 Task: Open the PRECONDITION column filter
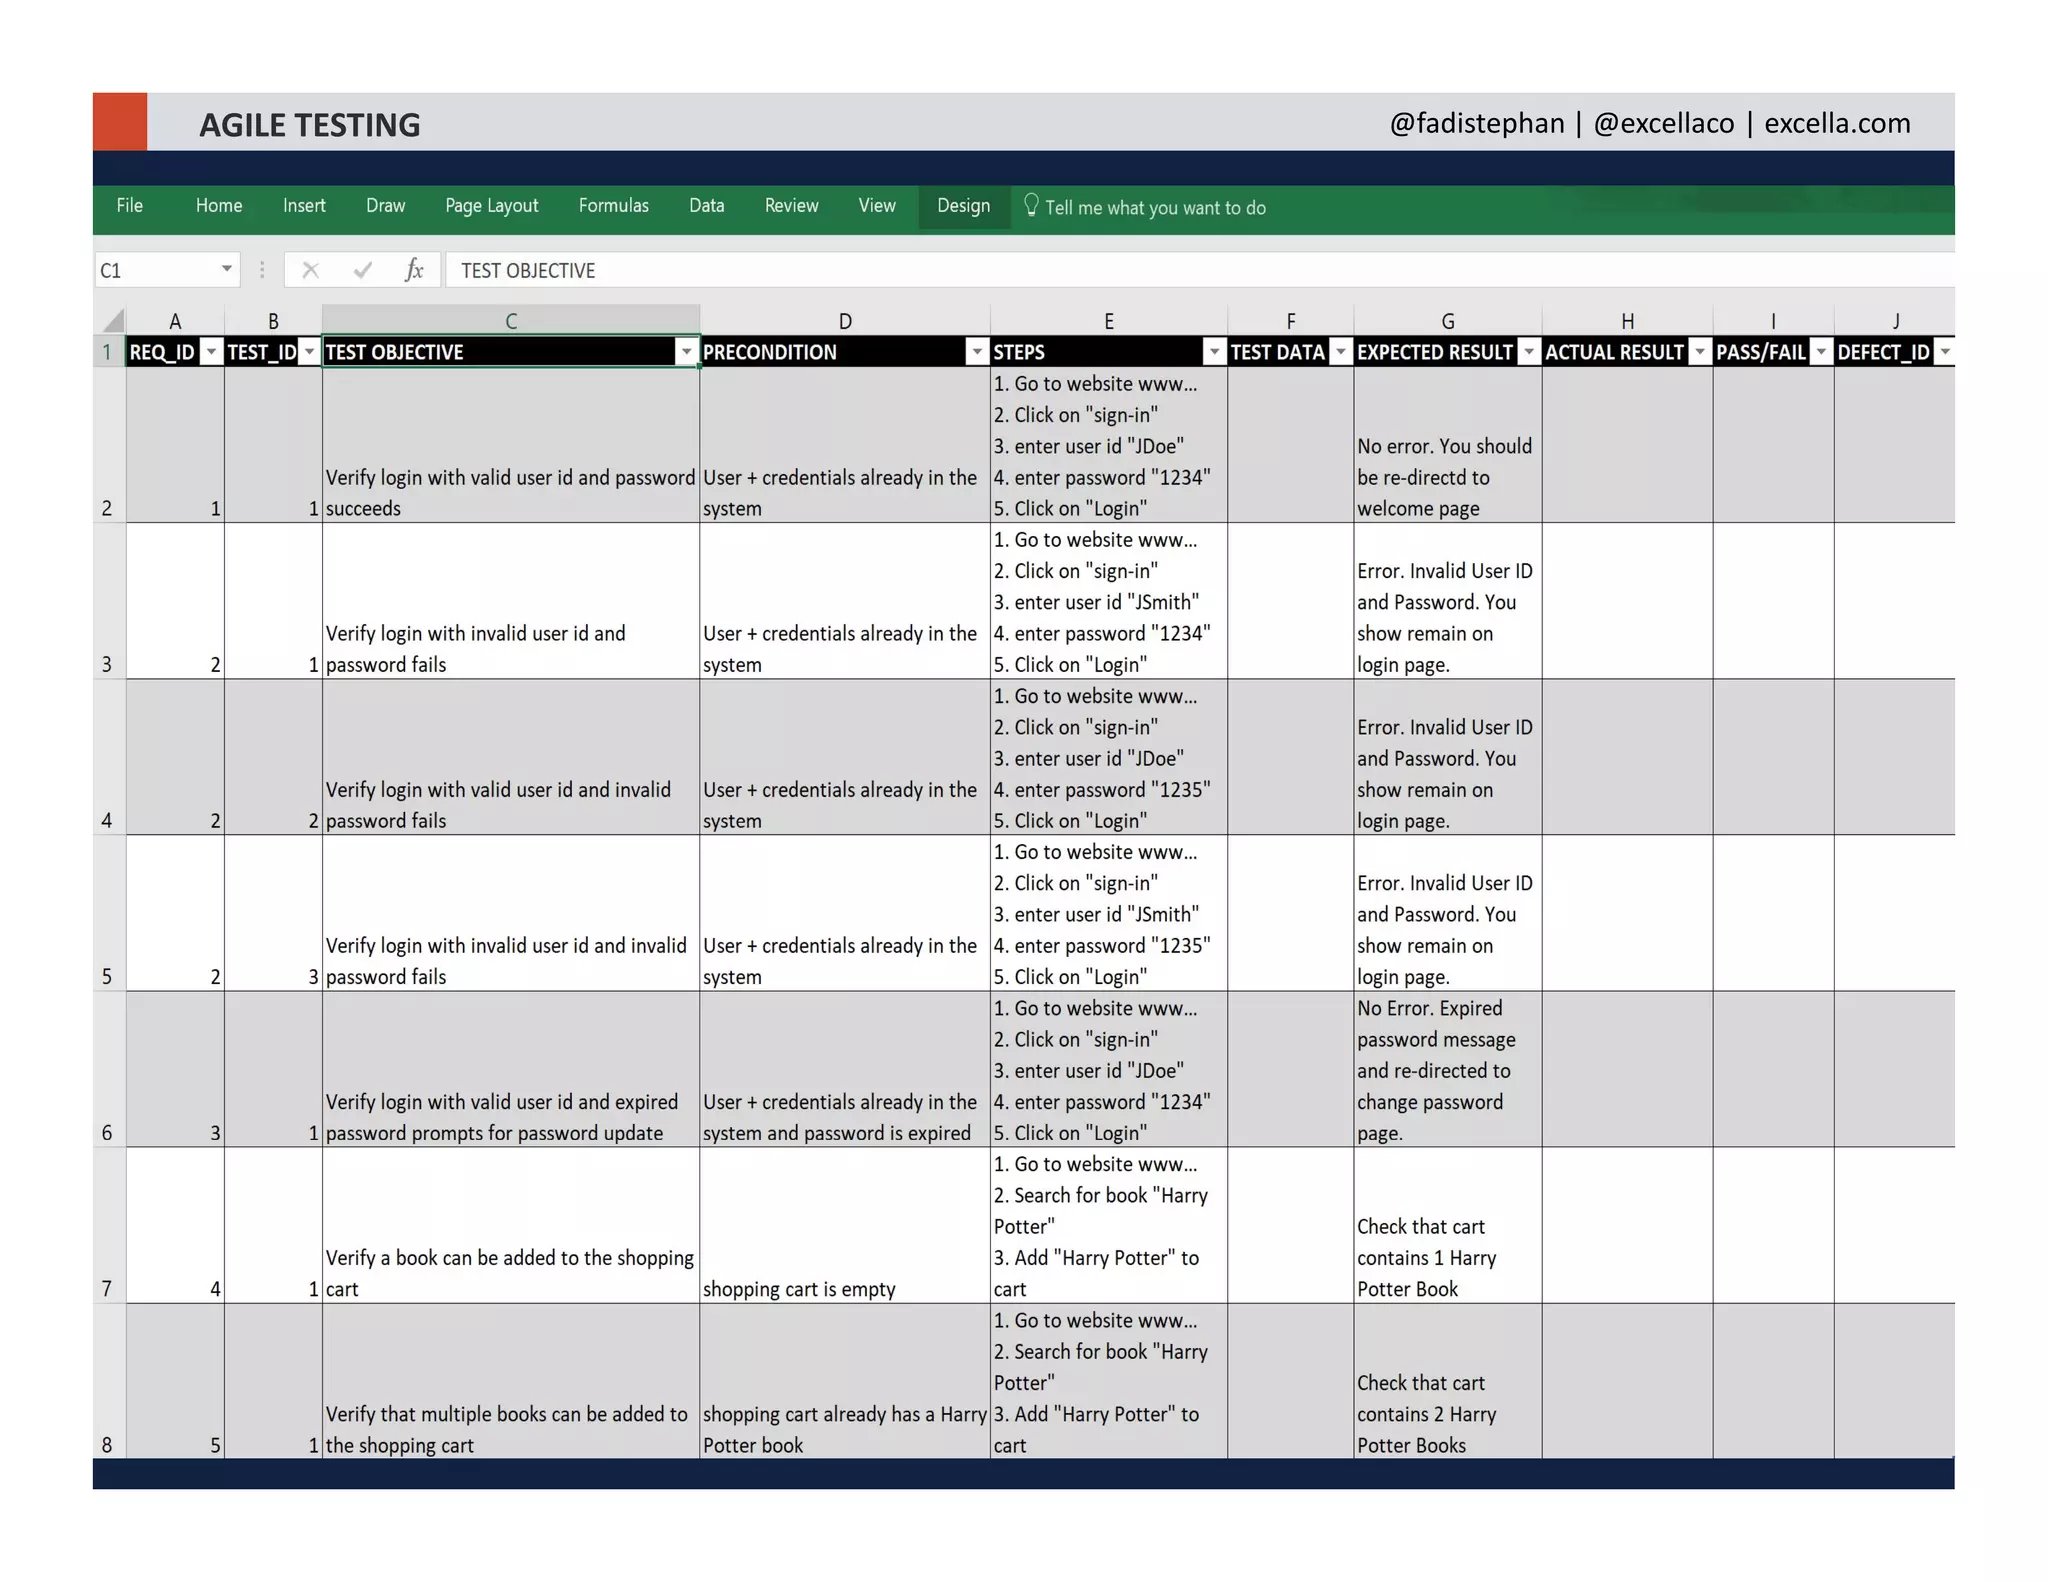click(x=977, y=352)
